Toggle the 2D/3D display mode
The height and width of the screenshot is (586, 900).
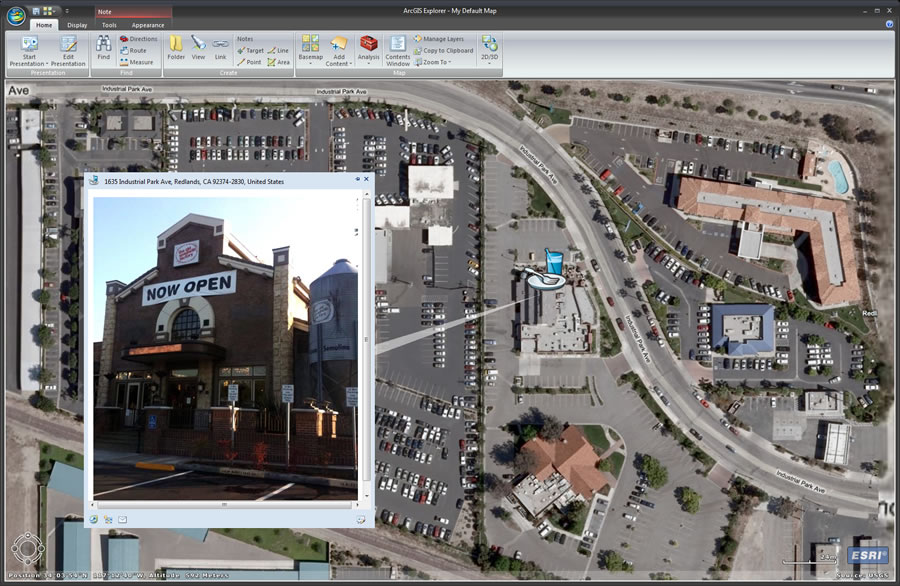(x=490, y=49)
